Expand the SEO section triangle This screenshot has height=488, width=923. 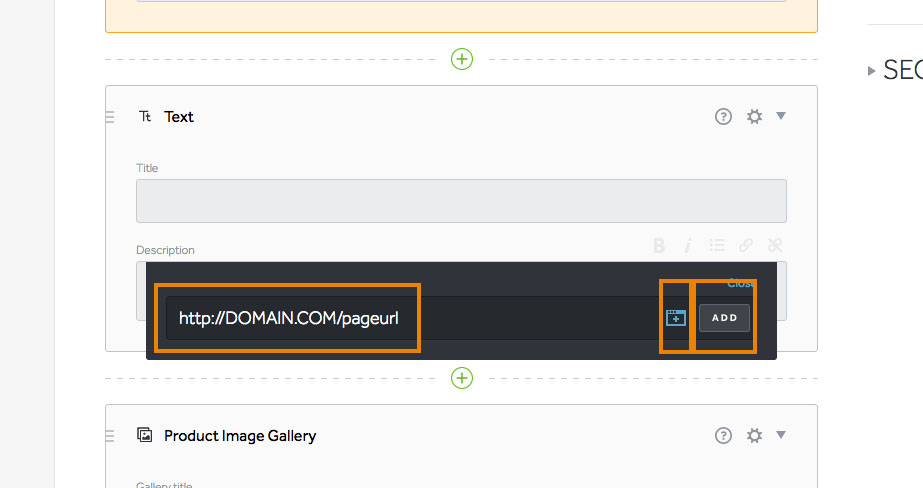871,71
